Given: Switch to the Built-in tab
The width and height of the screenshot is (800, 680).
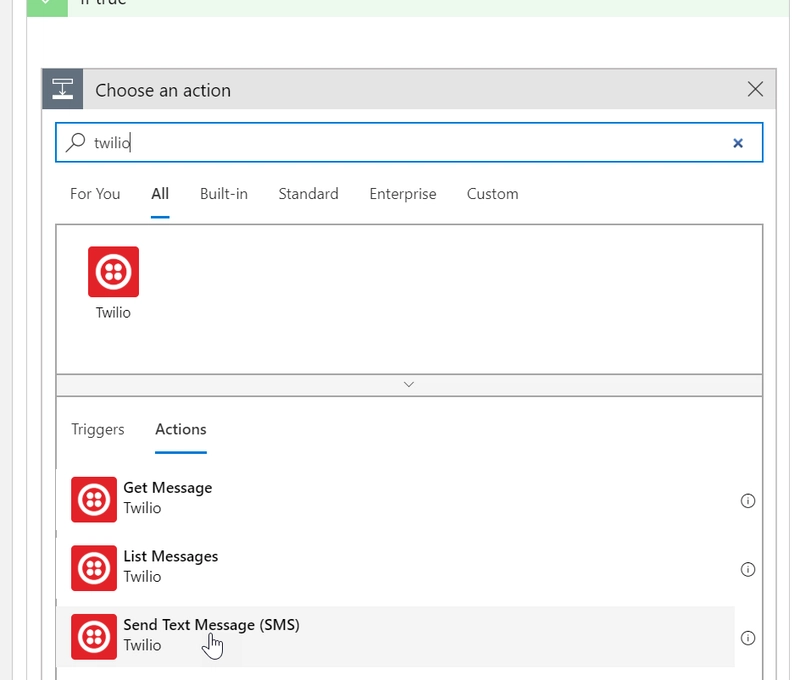Looking at the screenshot, I should point(222,194).
